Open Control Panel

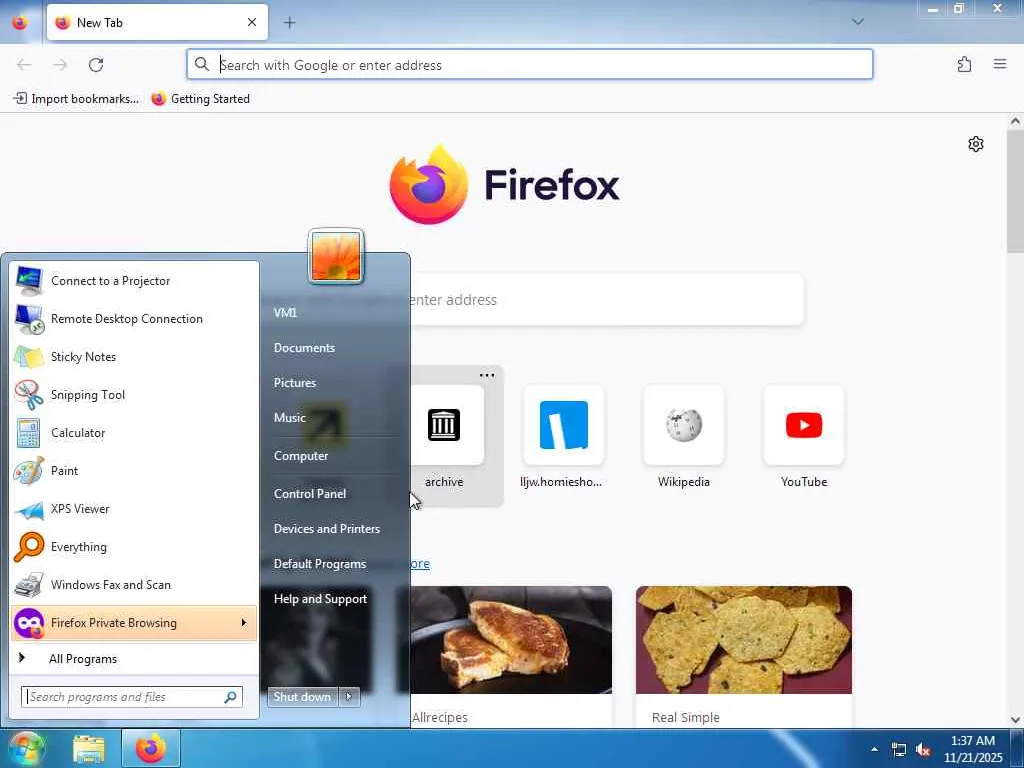point(310,494)
